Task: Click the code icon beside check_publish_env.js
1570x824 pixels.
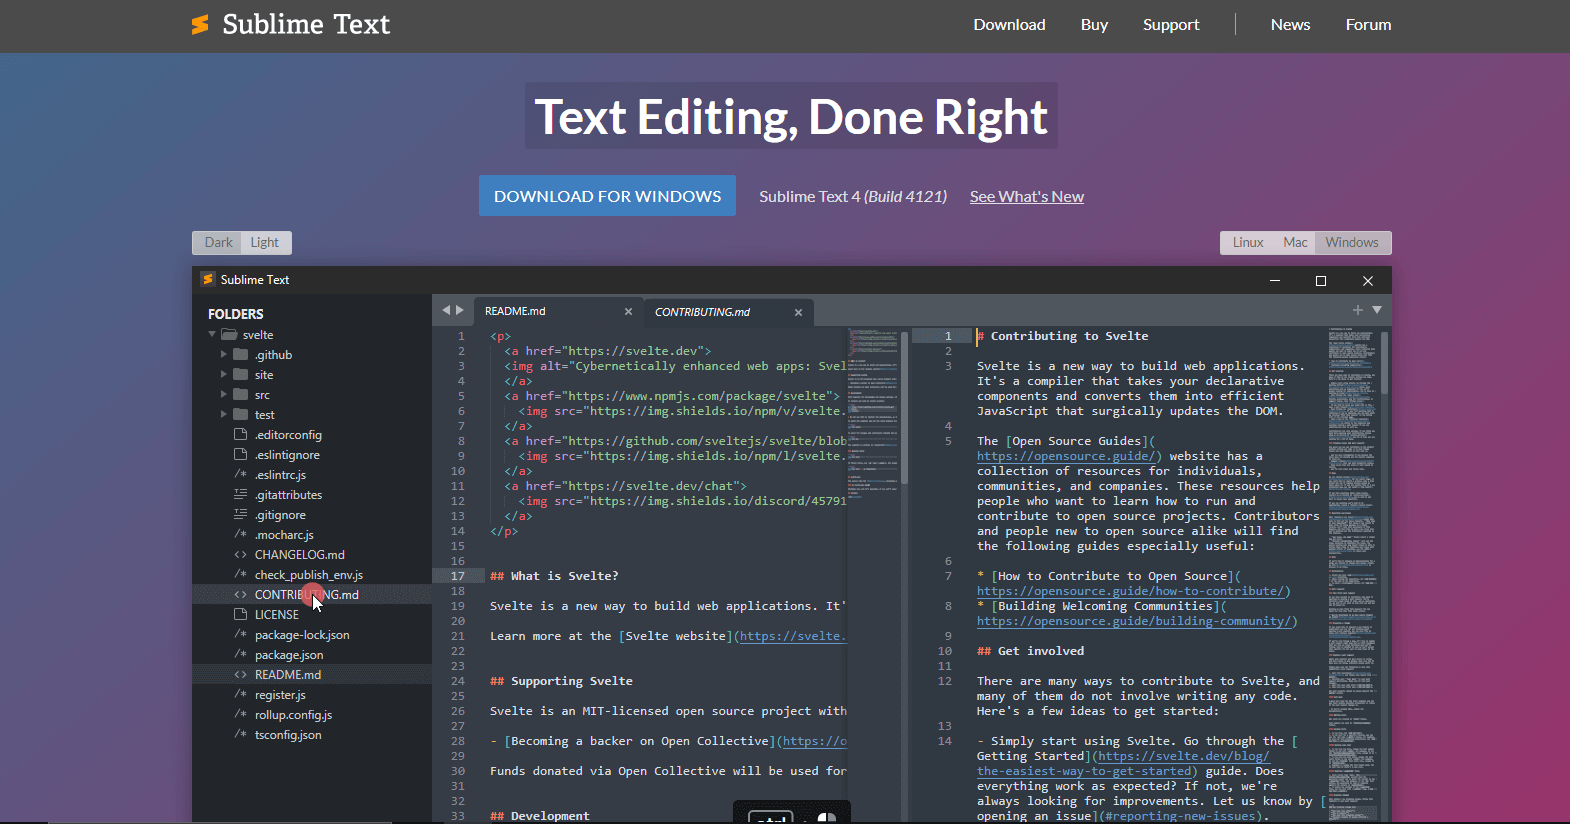Action: [x=240, y=574]
